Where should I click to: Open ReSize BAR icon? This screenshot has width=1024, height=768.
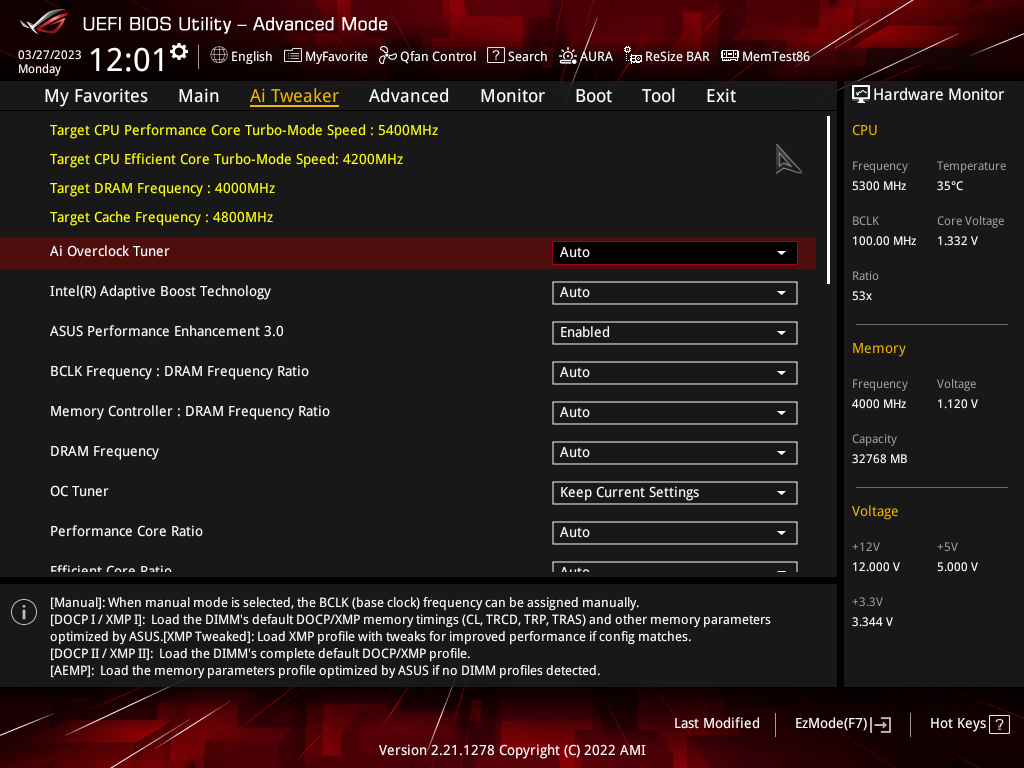click(x=632, y=56)
